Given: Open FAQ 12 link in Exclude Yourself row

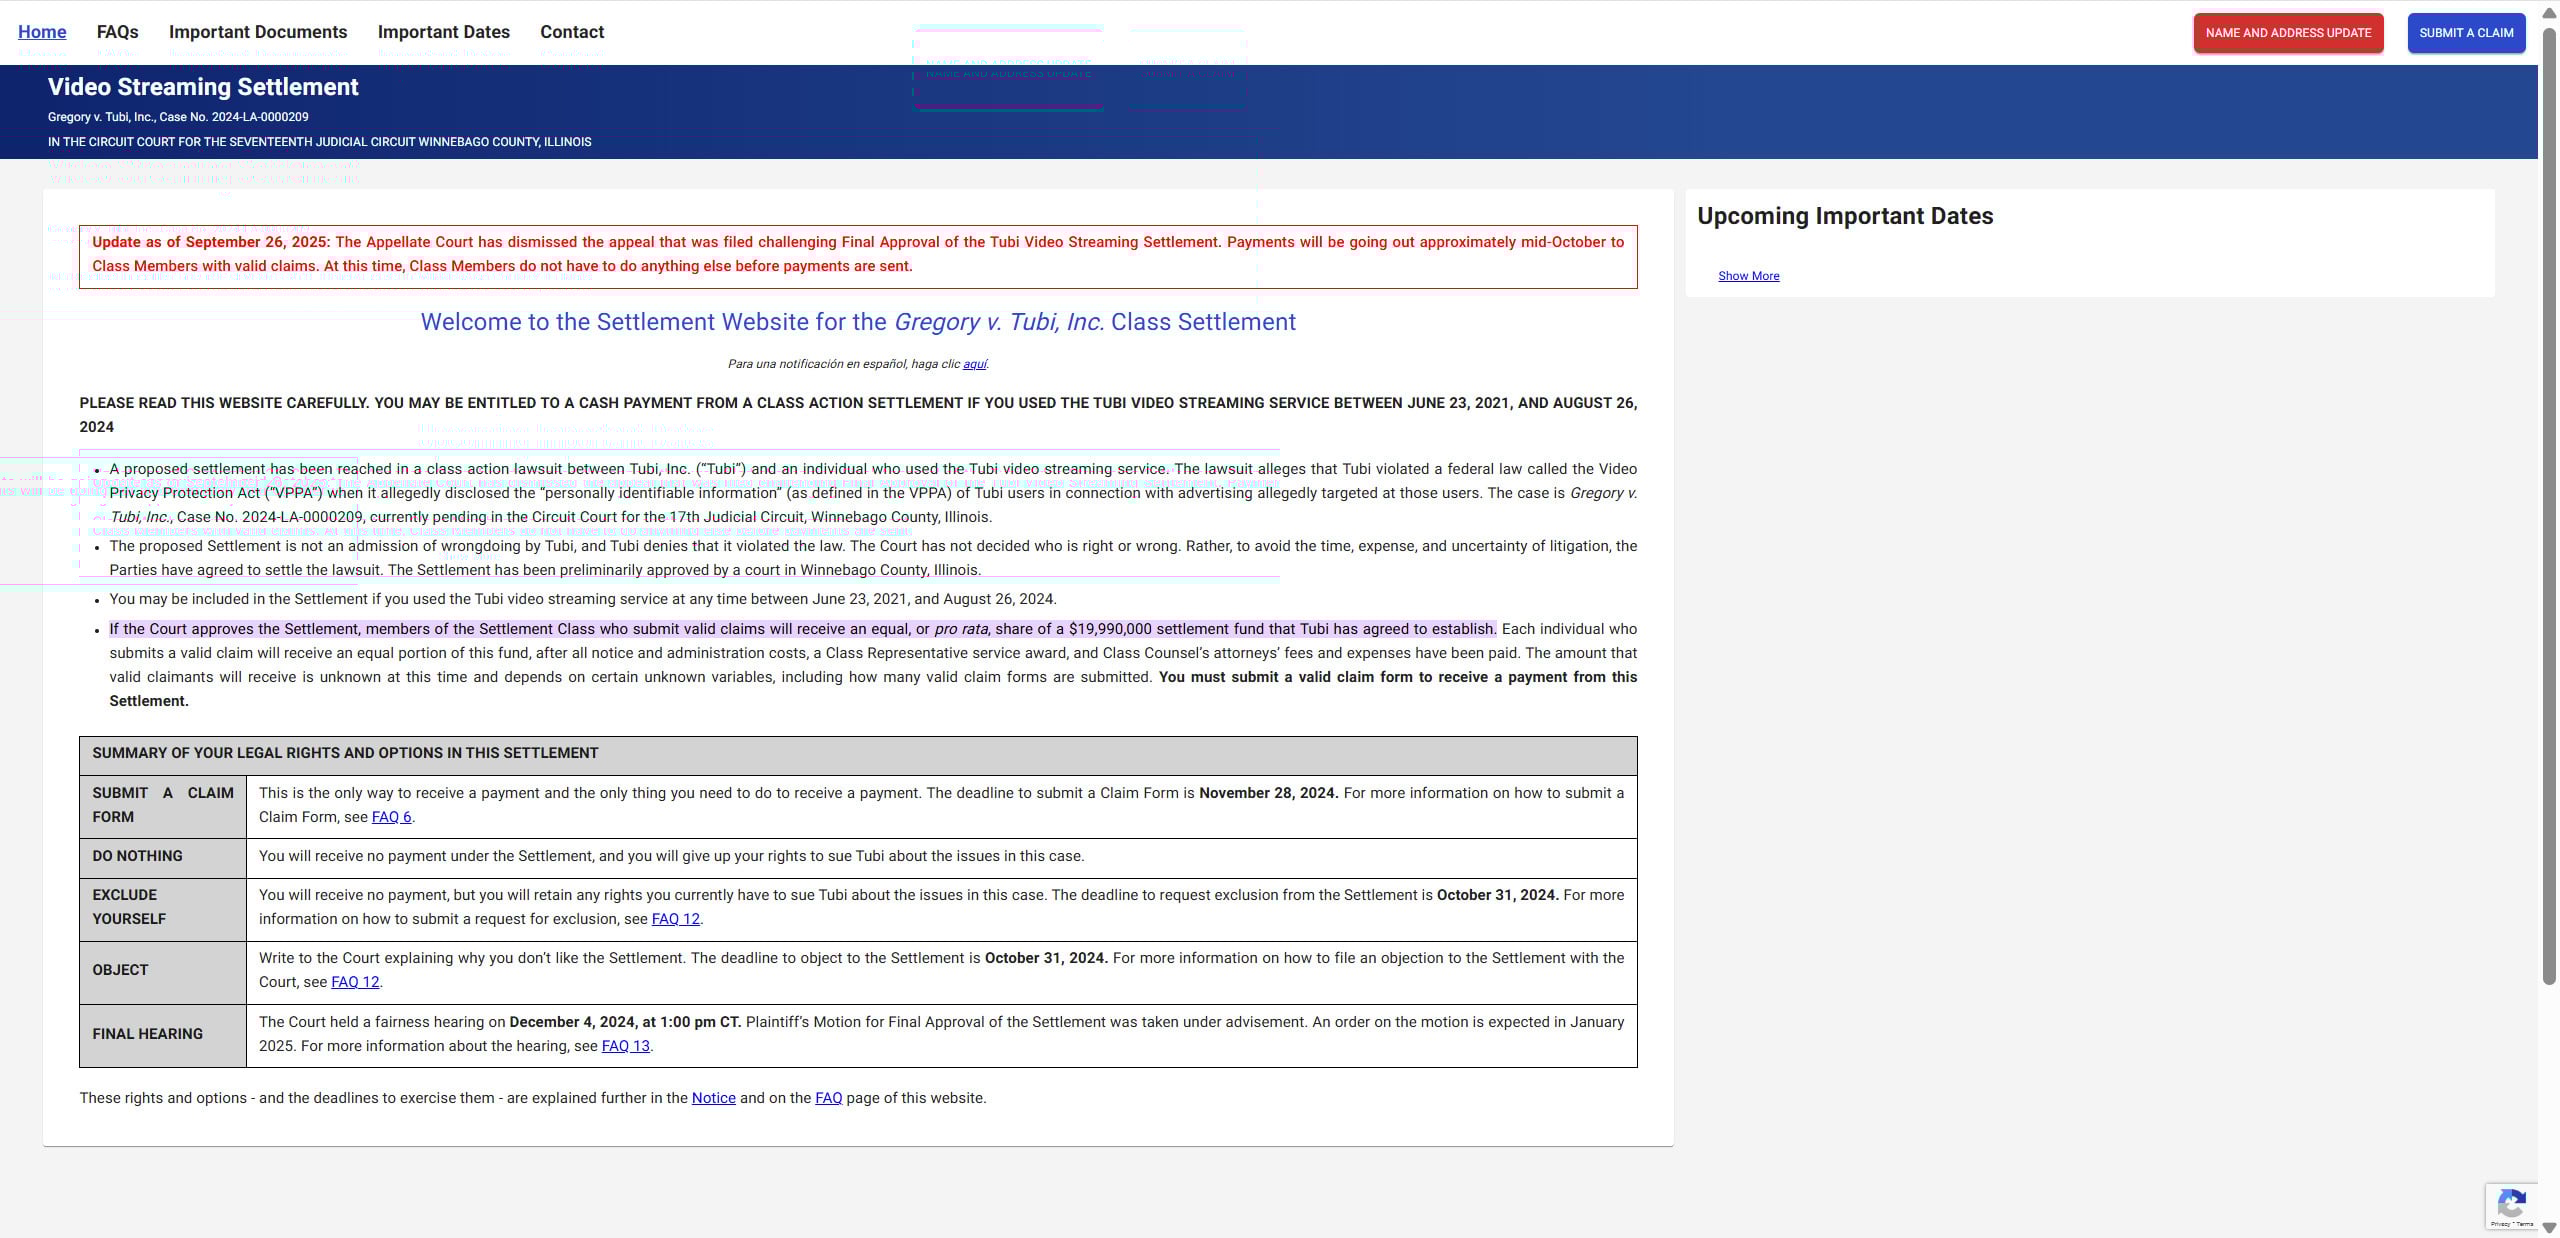Looking at the screenshot, I should (675, 919).
